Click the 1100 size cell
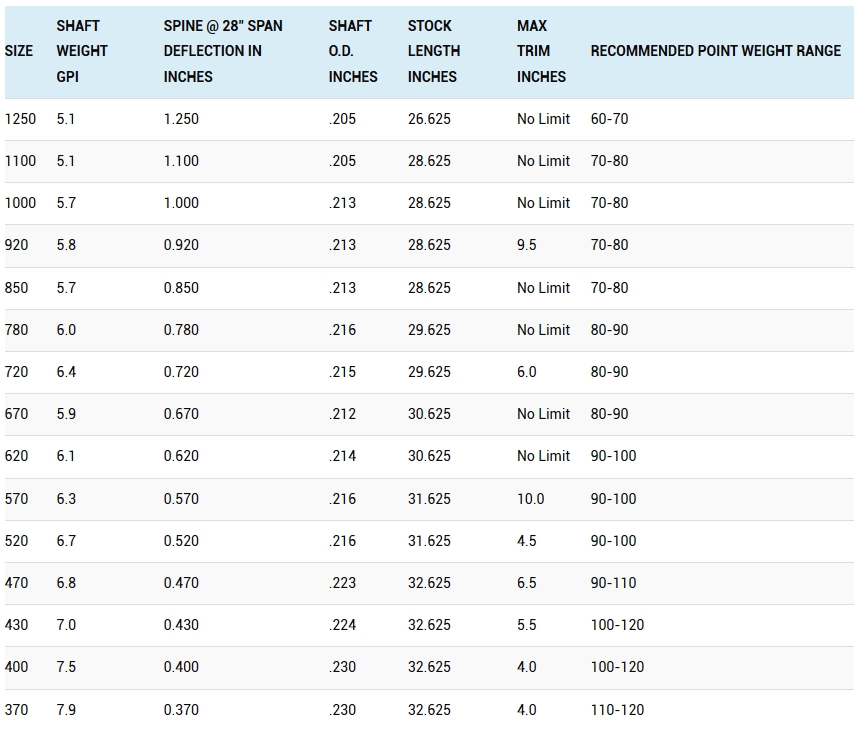 coord(20,161)
